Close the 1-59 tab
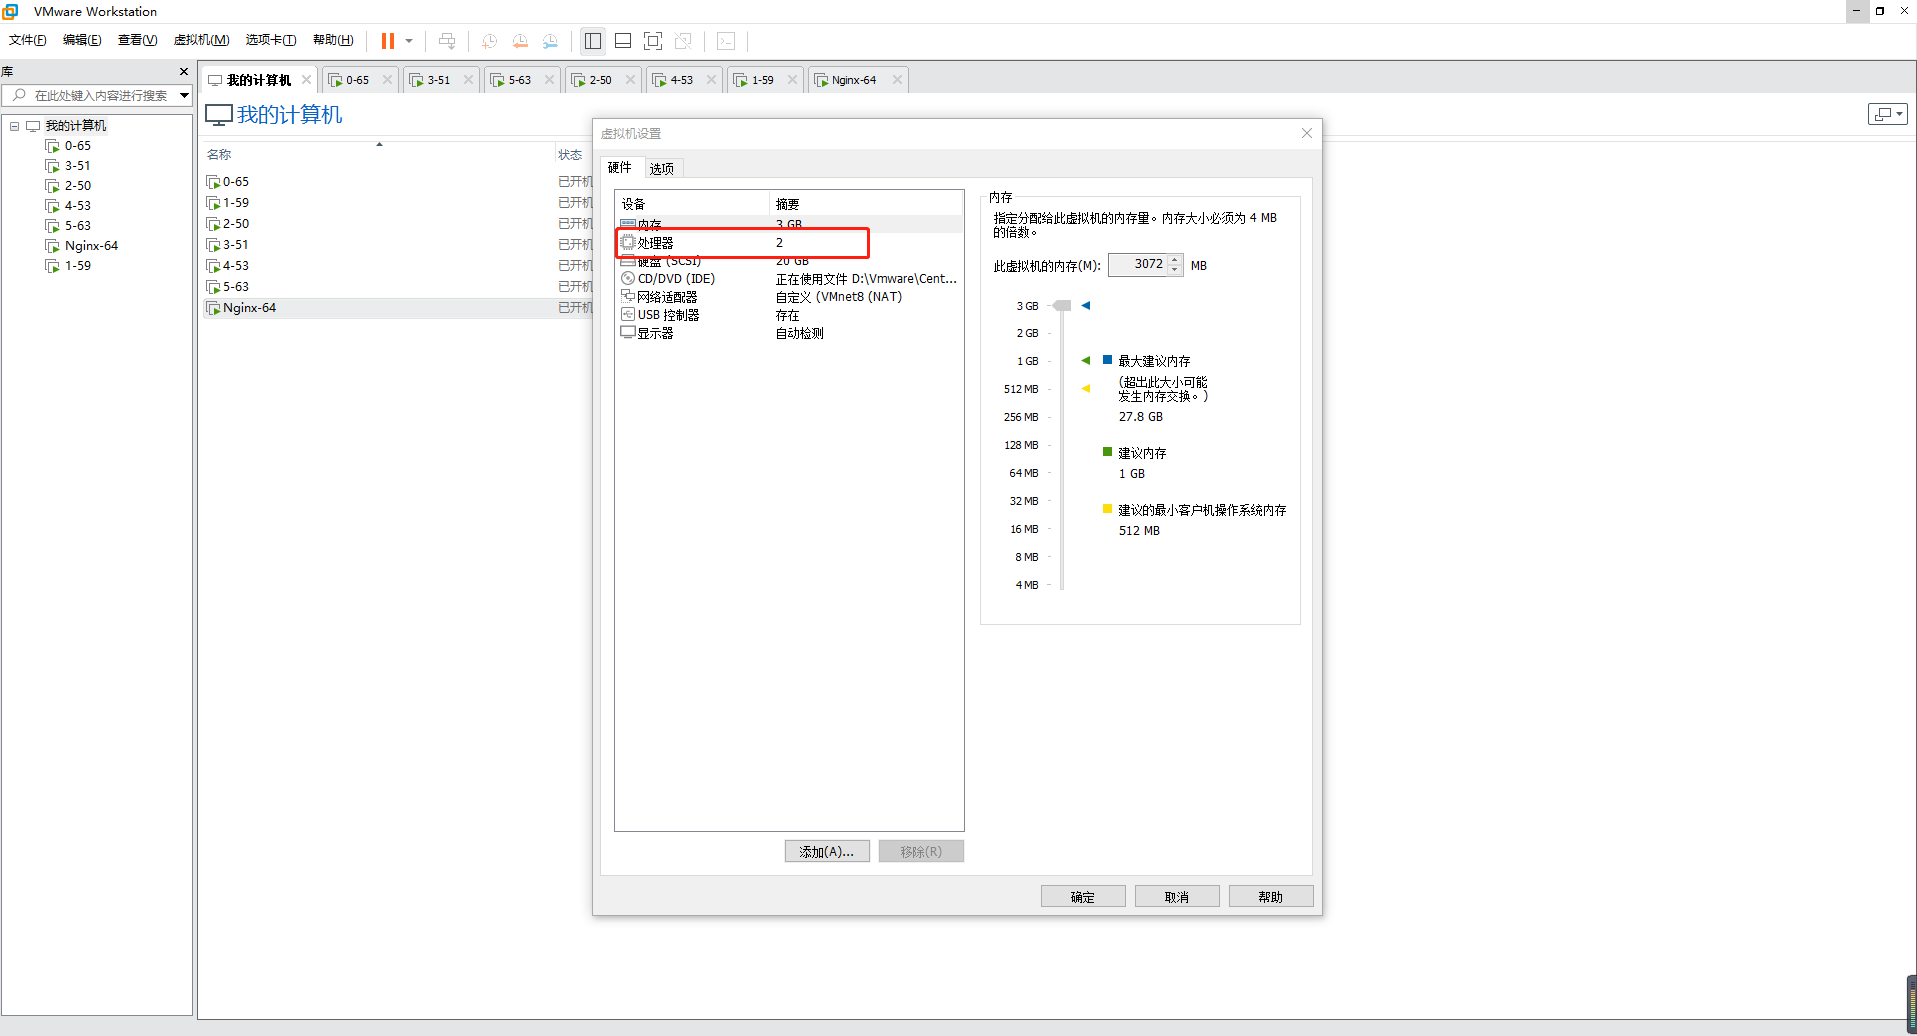 click(x=792, y=80)
